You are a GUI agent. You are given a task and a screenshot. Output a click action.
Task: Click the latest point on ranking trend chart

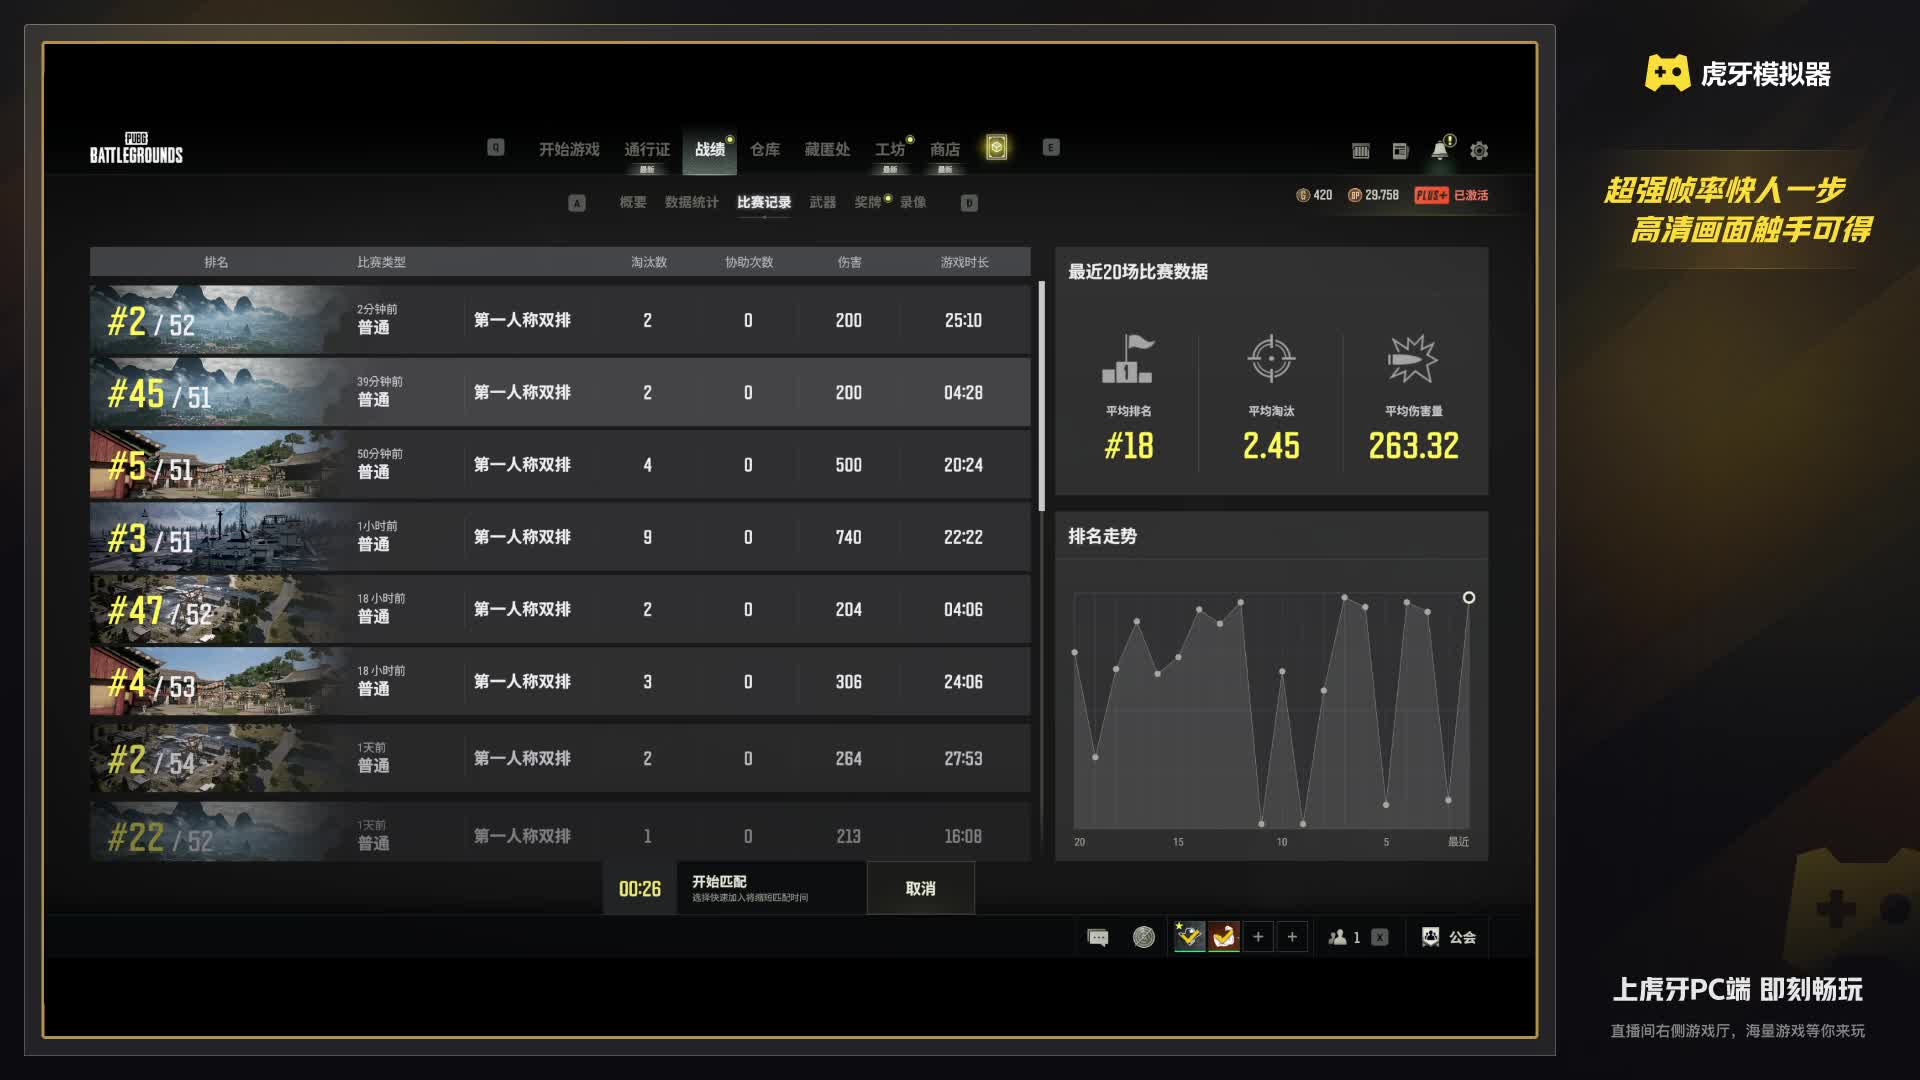pyautogui.click(x=1469, y=598)
